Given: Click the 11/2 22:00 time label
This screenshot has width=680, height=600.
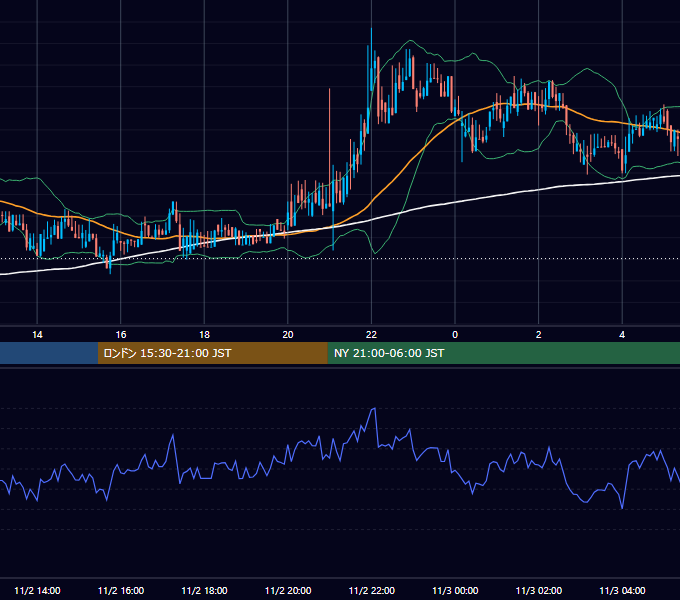Looking at the screenshot, I should tap(372, 590).
